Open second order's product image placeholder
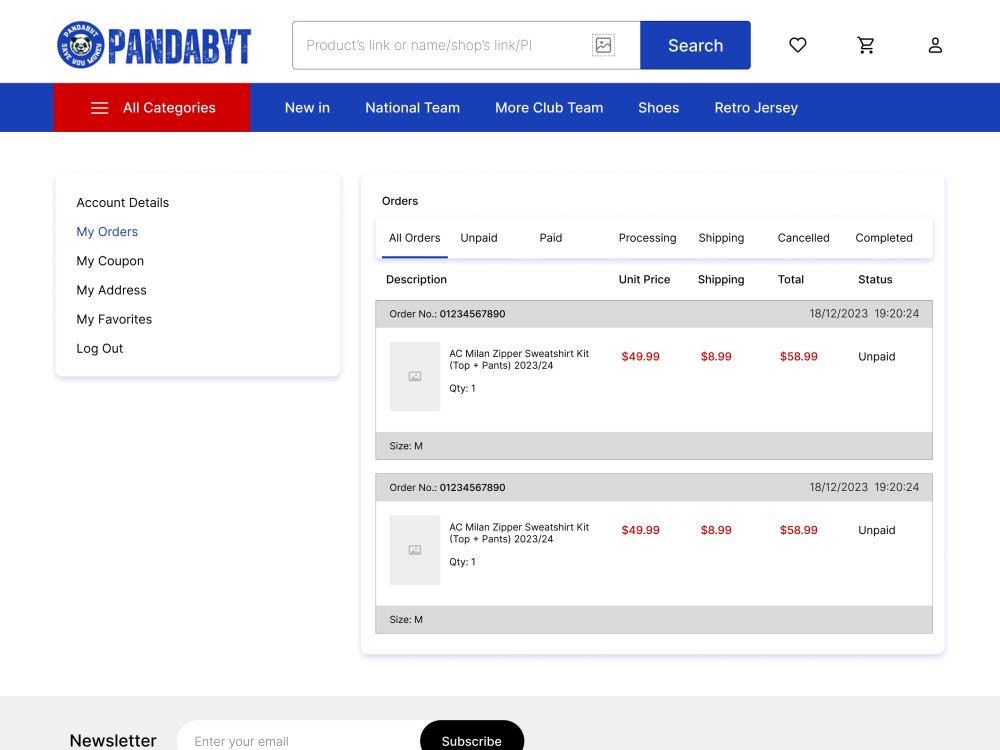The height and width of the screenshot is (750, 1000). (415, 550)
